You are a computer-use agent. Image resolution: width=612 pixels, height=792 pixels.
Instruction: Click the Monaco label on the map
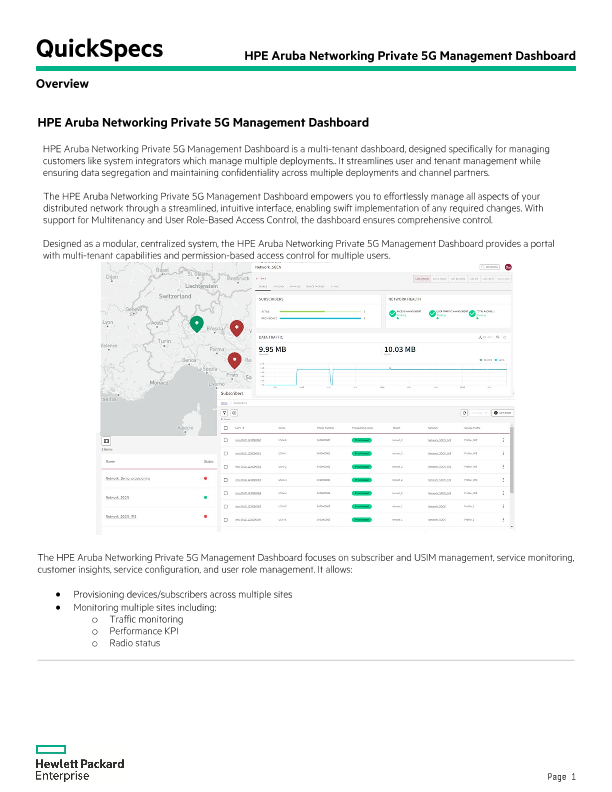[x=159, y=382]
